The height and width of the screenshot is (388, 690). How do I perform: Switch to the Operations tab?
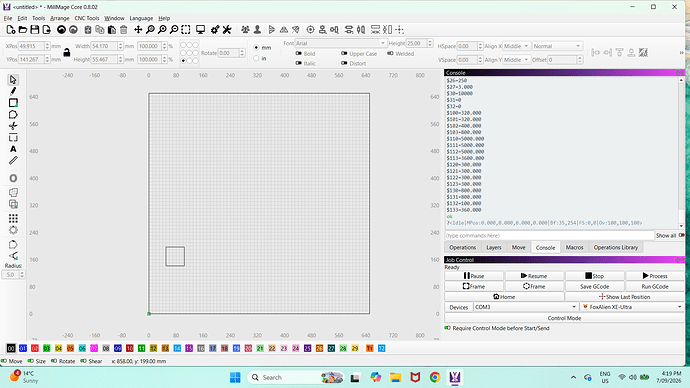pos(462,247)
